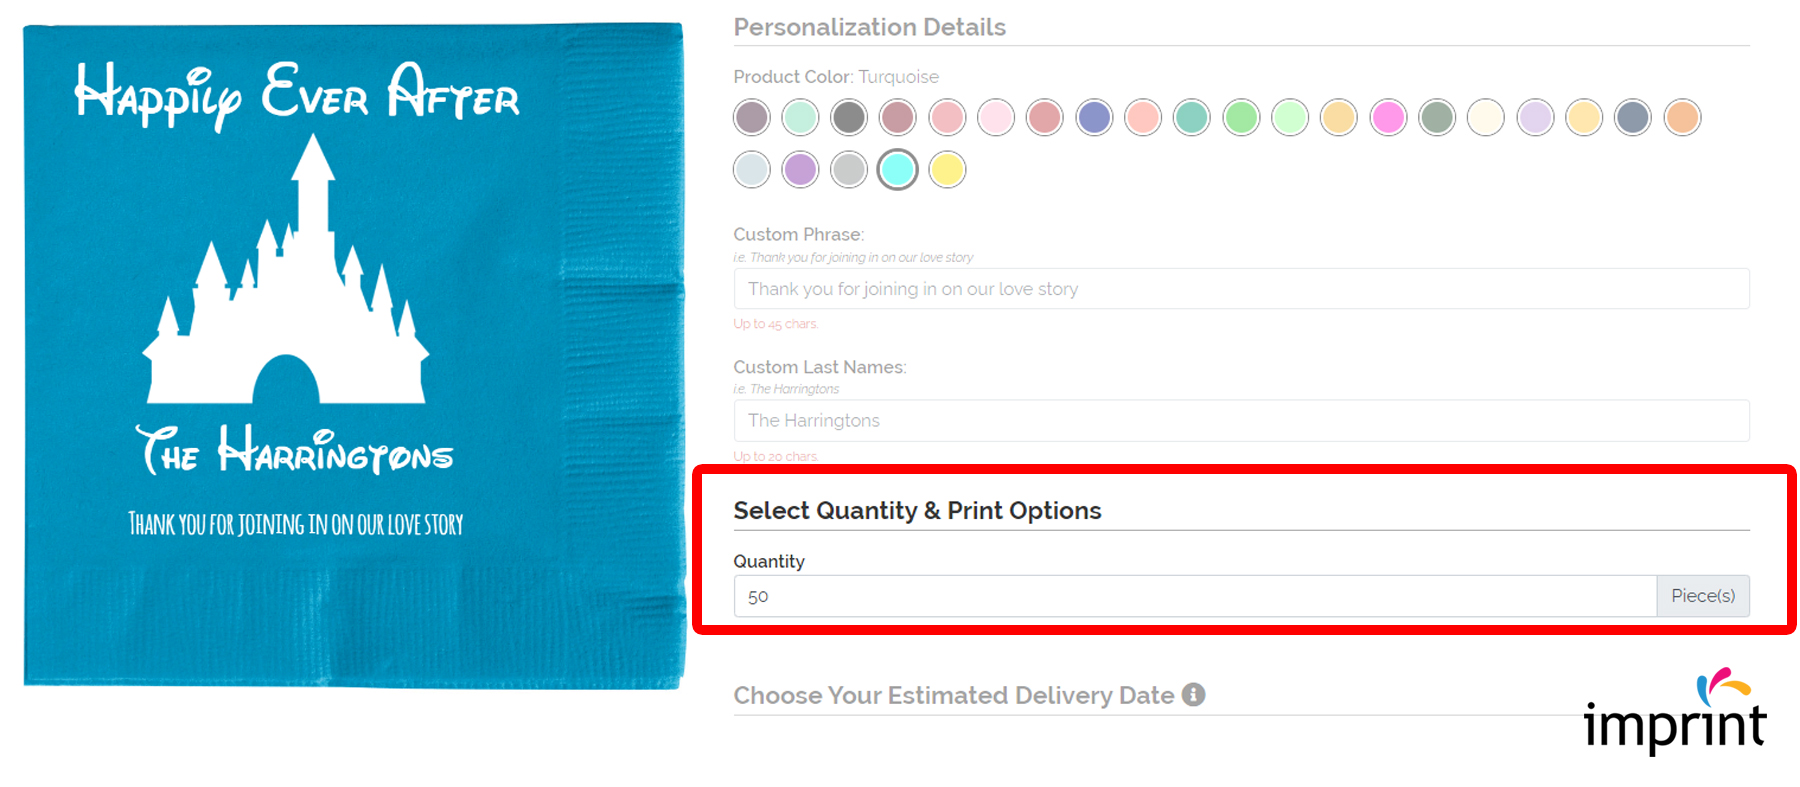
Task: Click the imprint logo
Action: (1675, 712)
